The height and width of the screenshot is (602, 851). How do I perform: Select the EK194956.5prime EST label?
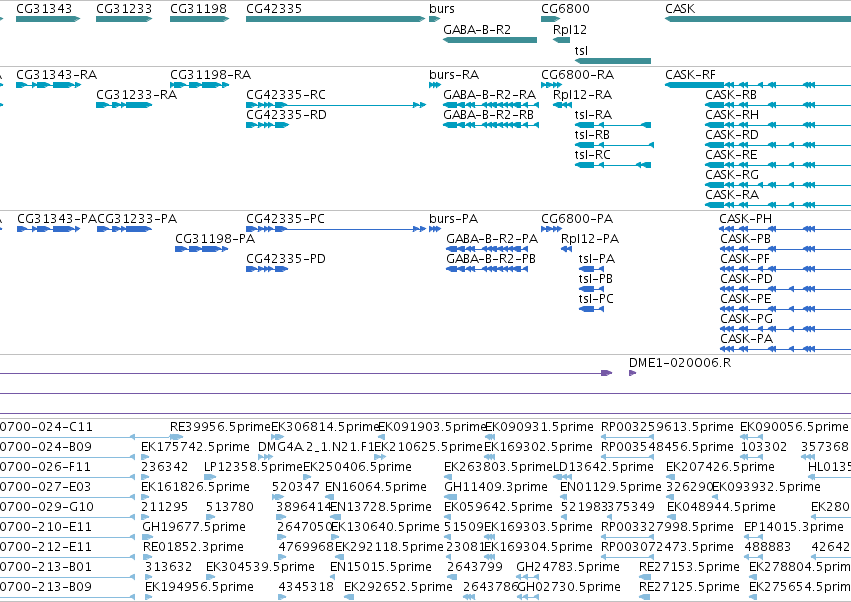tap(199, 587)
